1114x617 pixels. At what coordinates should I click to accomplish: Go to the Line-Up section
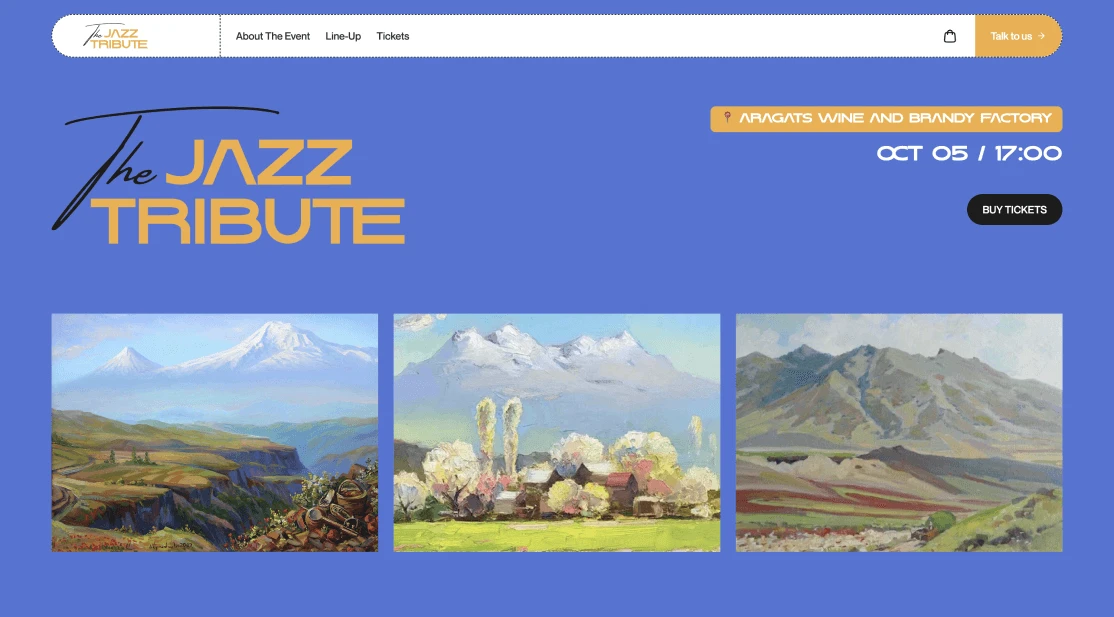tap(343, 36)
